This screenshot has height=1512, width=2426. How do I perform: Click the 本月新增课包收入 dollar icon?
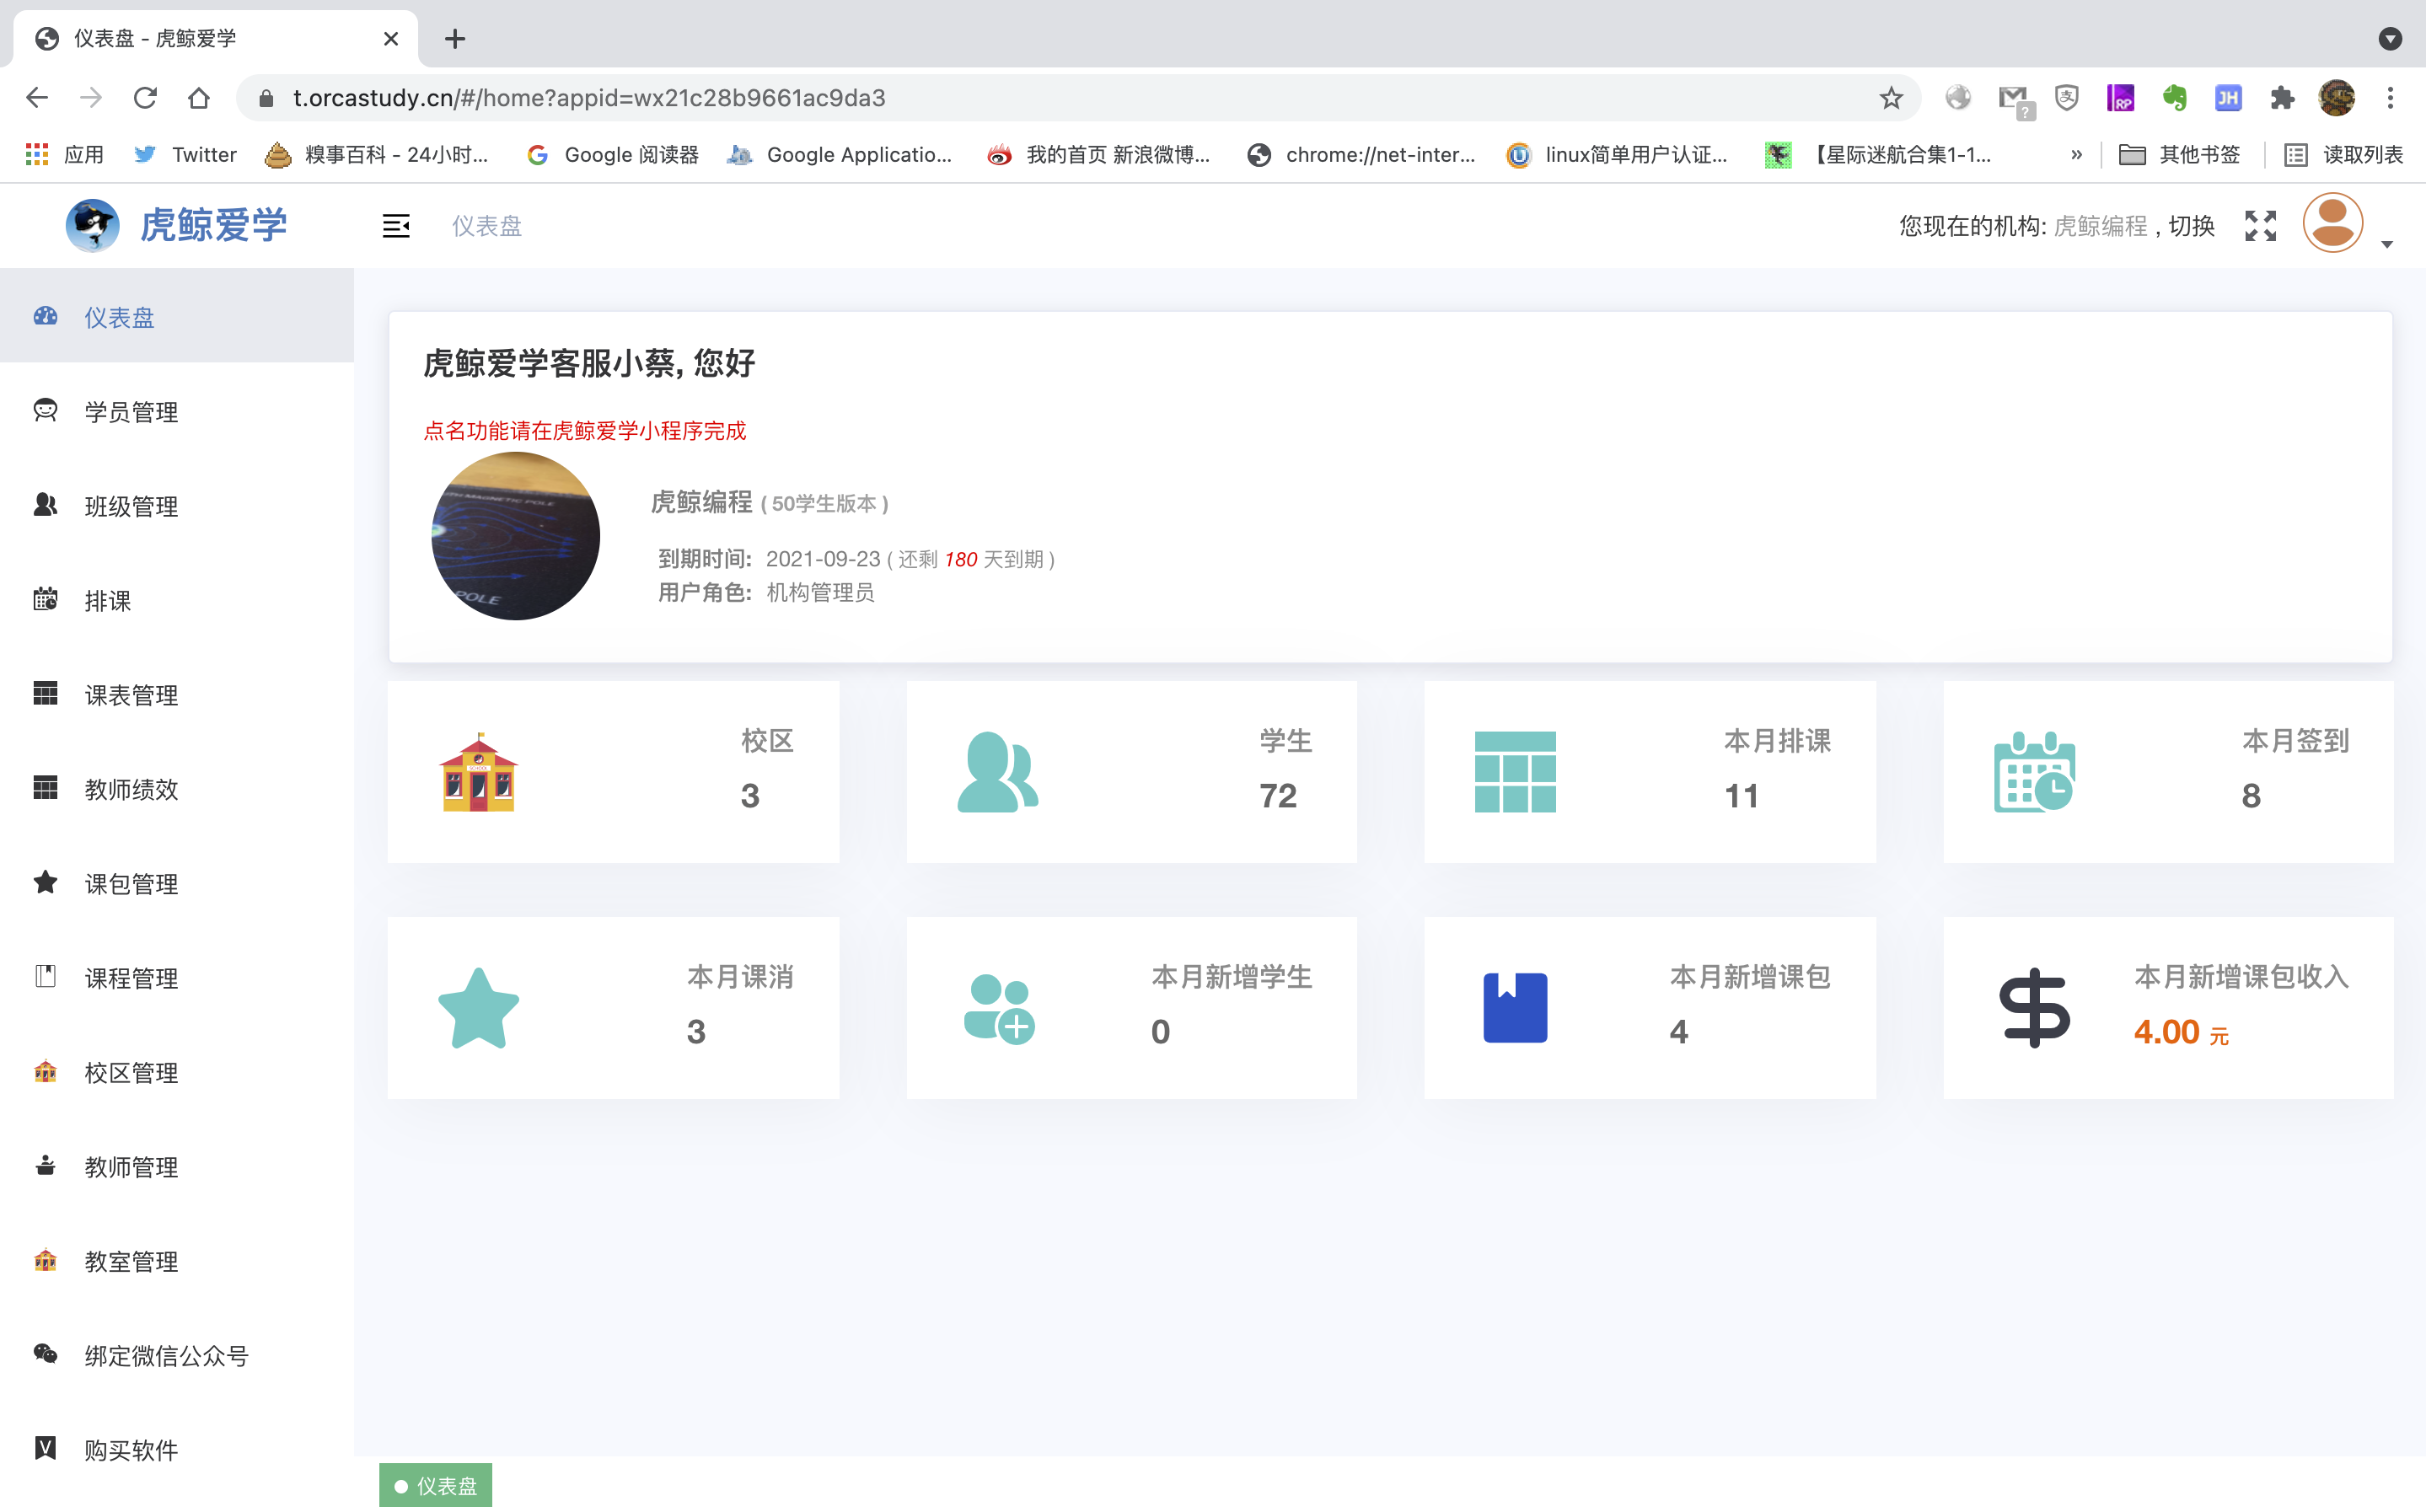pyautogui.click(x=2034, y=1008)
